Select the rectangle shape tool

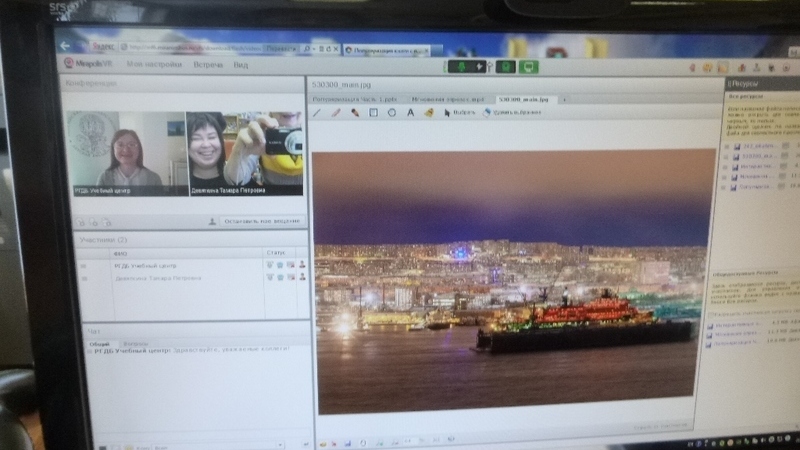tap(373, 113)
